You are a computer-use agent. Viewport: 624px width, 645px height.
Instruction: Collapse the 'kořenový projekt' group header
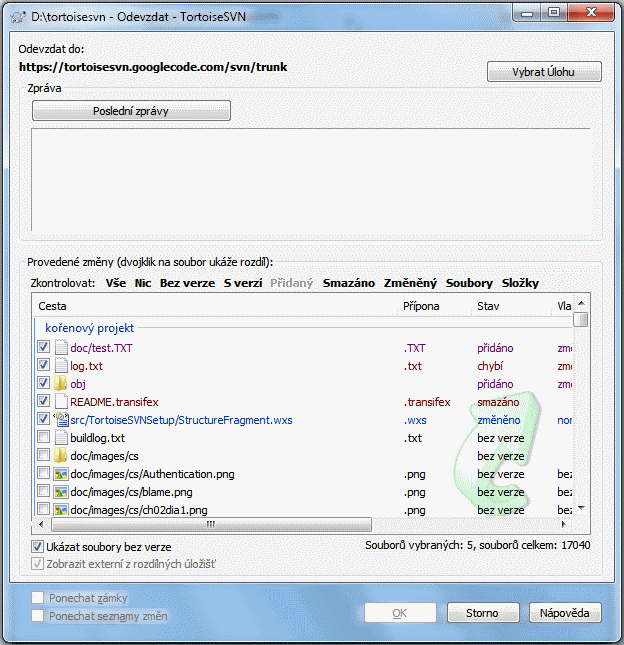point(90,328)
